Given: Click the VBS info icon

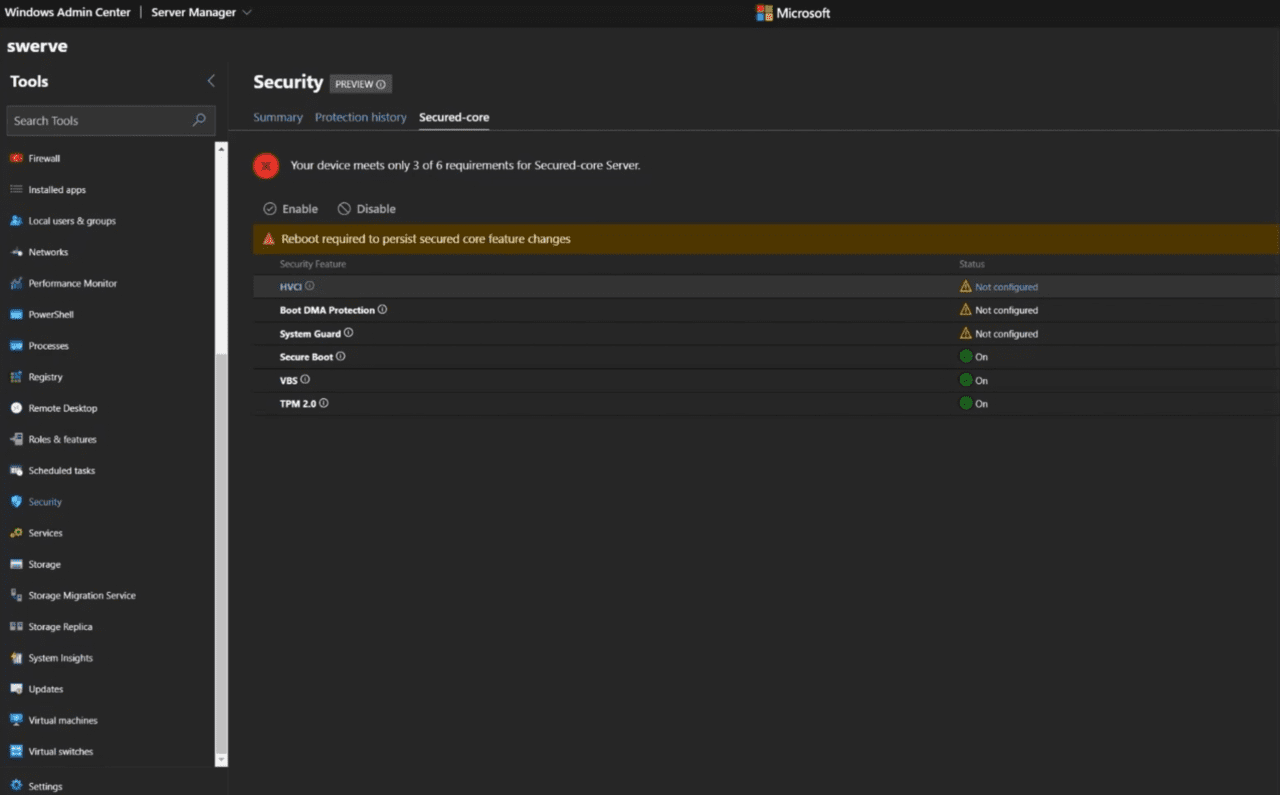Looking at the screenshot, I should point(305,380).
